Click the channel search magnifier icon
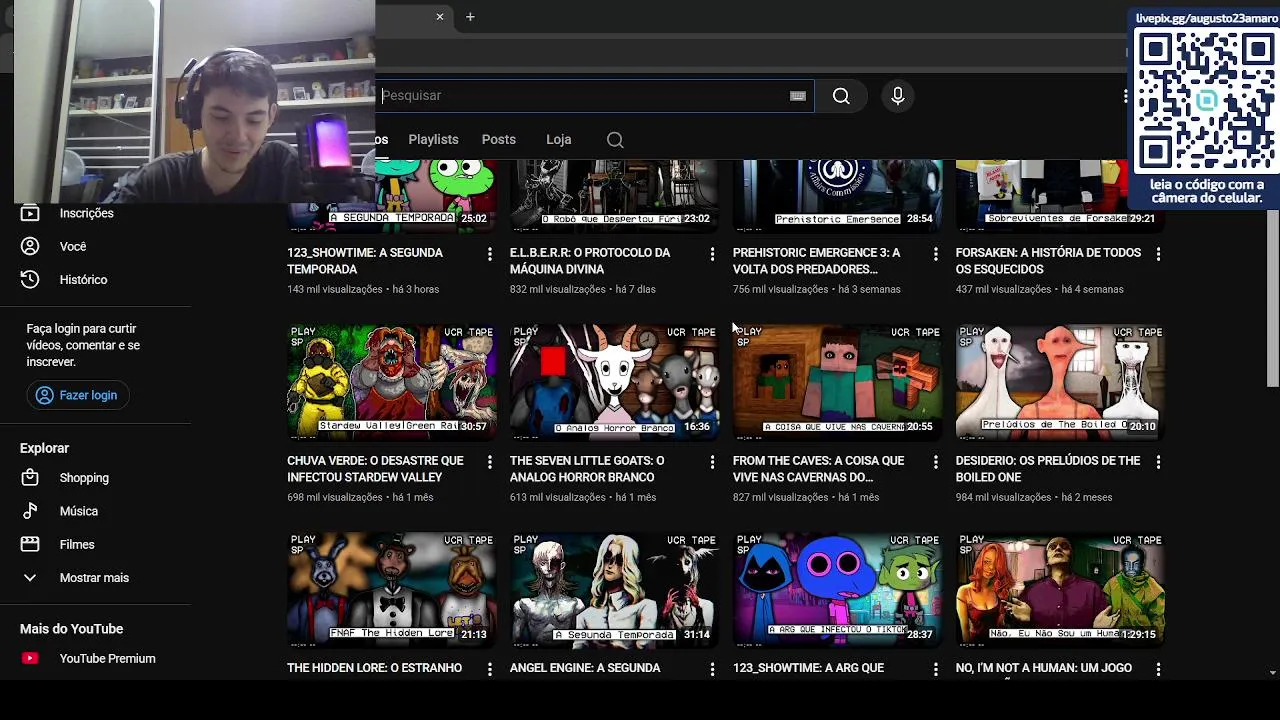Image resolution: width=1280 pixels, height=720 pixels. click(x=615, y=140)
